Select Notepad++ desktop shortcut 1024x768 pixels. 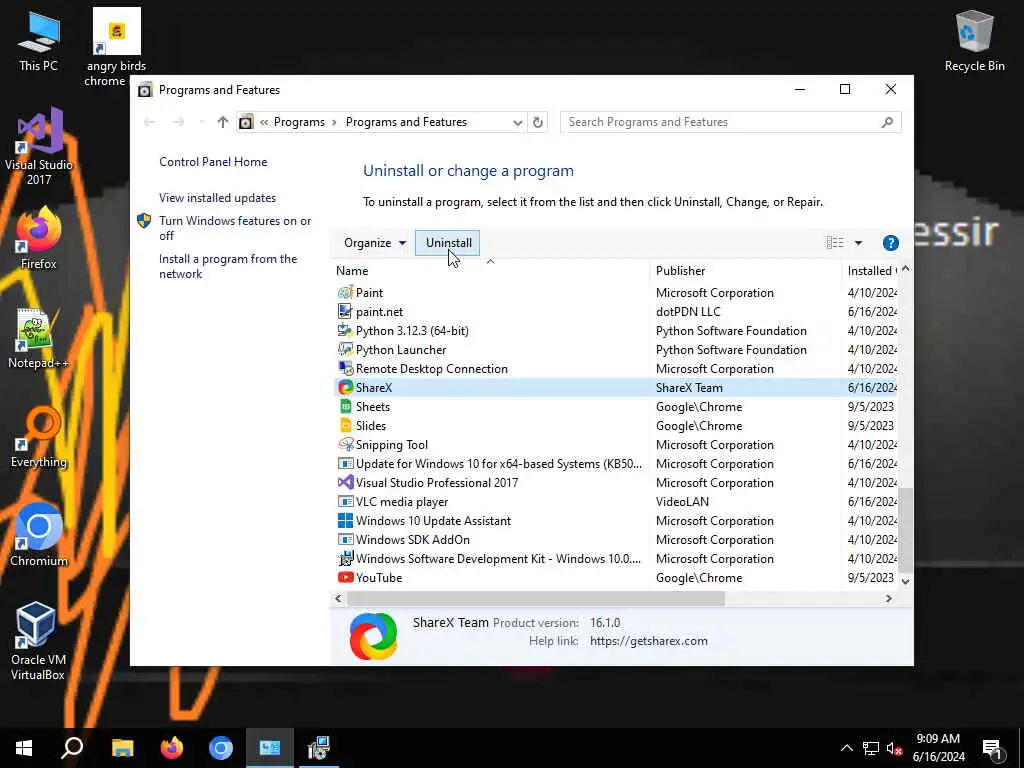[x=39, y=338]
